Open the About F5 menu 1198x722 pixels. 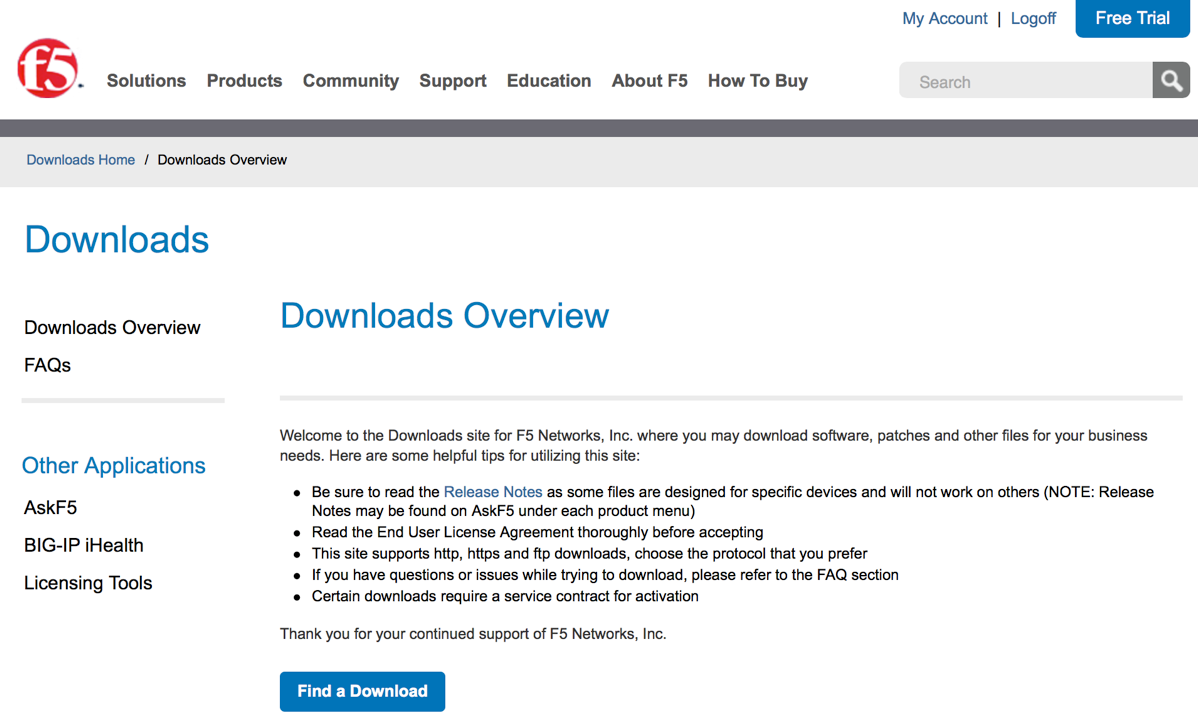[x=649, y=81]
